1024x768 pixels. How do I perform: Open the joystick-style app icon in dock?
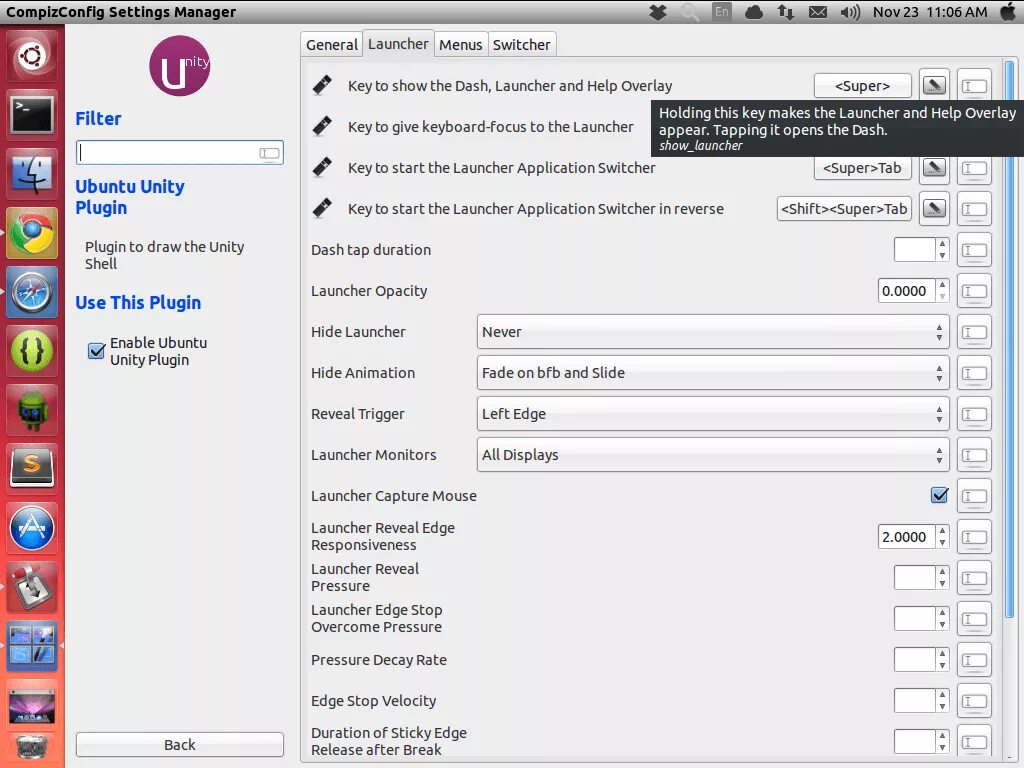32,586
